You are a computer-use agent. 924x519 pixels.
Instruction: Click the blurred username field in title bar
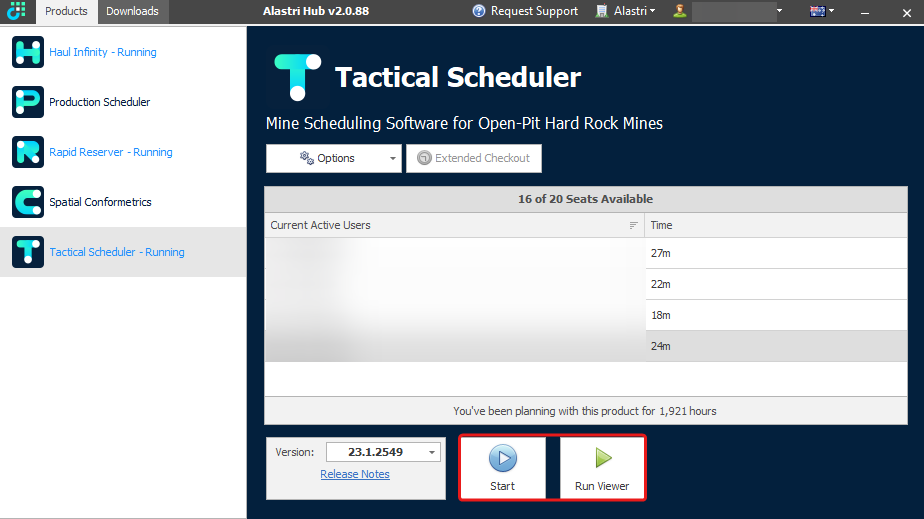click(x=733, y=11)
